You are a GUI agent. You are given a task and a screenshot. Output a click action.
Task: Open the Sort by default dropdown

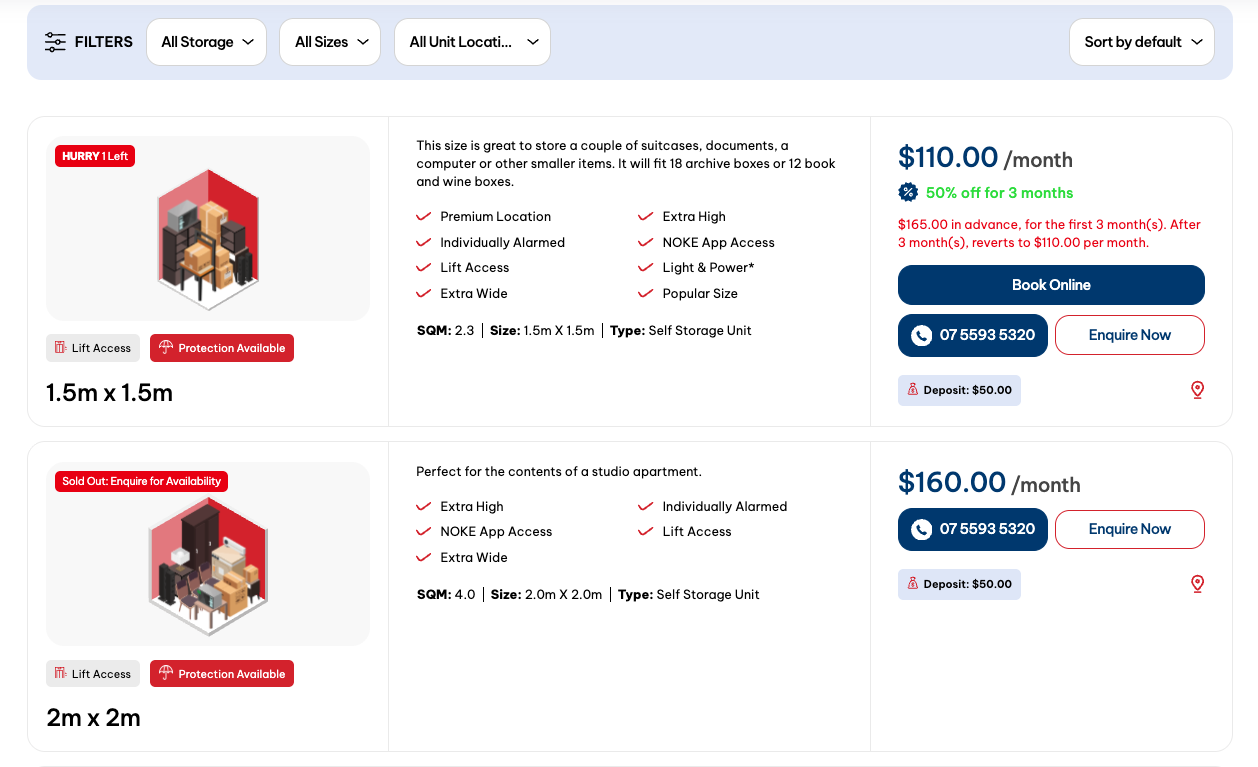click(x=1142, y=42)
